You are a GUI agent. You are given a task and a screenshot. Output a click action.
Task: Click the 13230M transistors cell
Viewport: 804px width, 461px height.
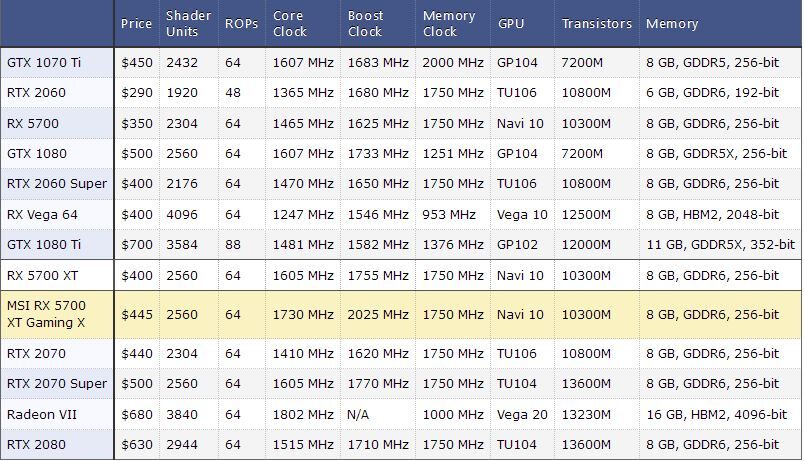(x=586, y=414)
